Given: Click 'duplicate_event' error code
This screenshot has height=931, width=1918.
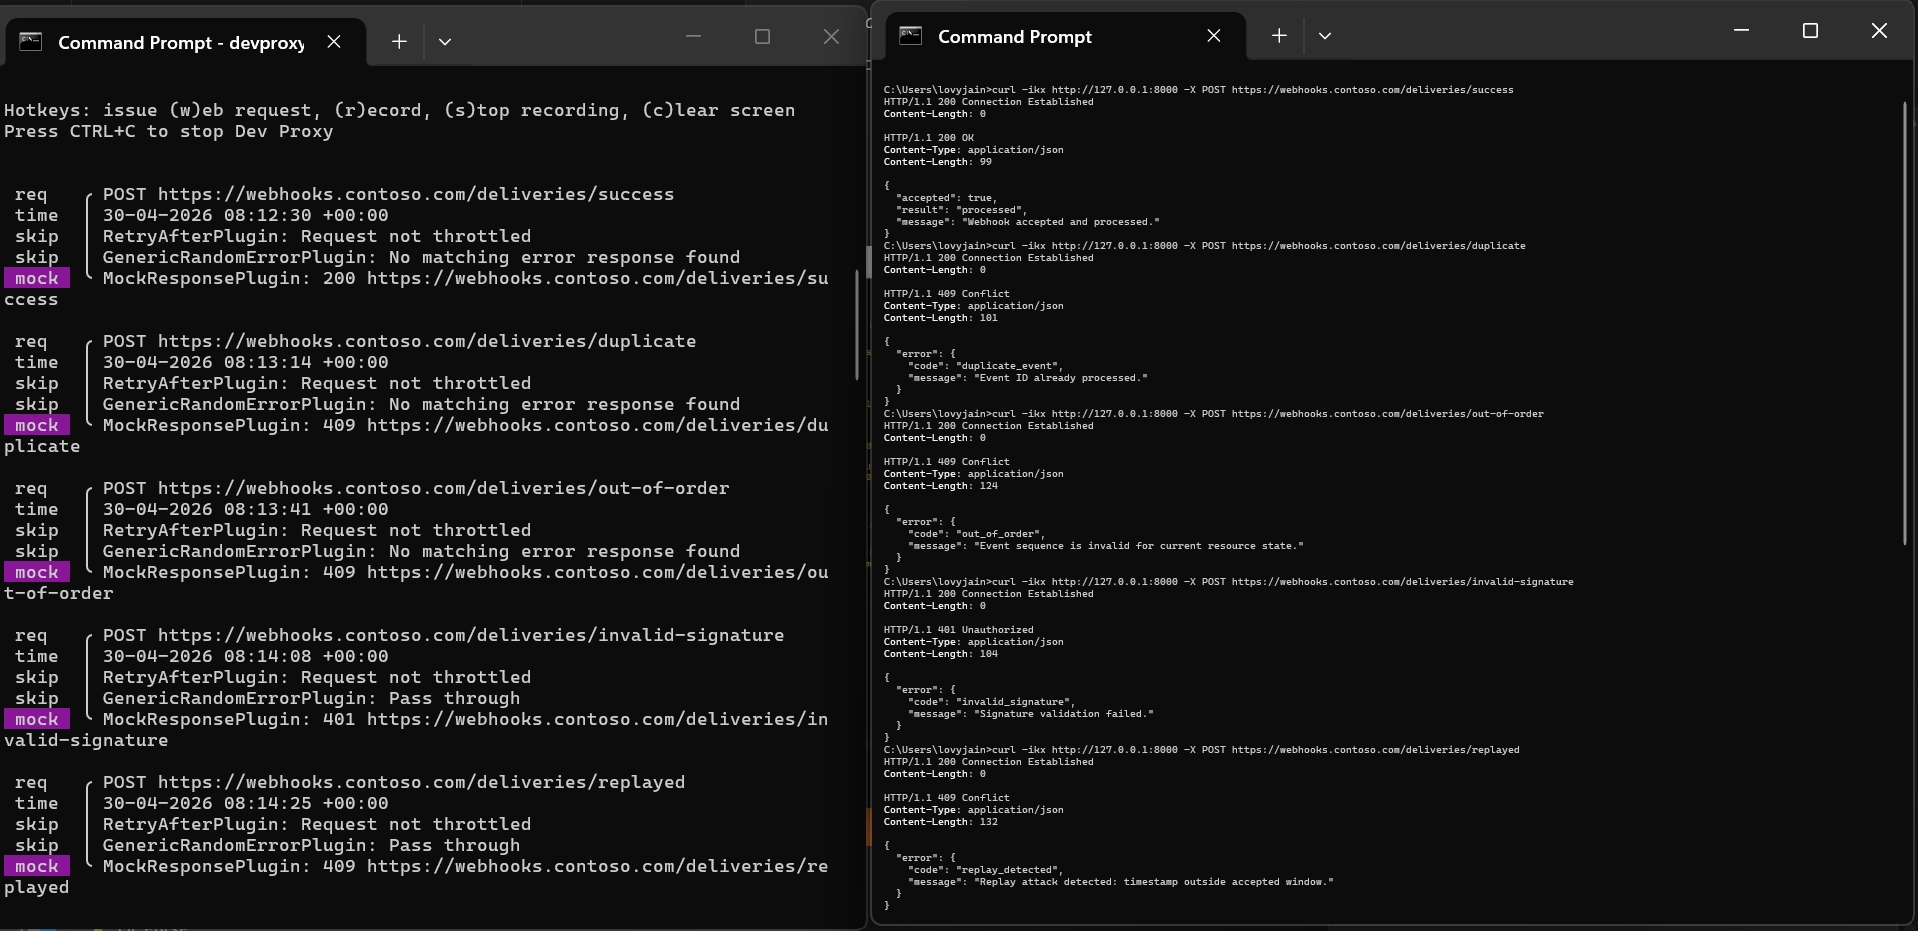Looking at the screenshot, I should point(1009,366).
